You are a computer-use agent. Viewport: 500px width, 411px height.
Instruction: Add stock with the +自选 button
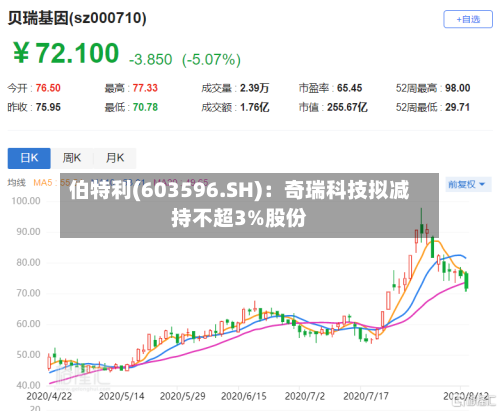point(468,19)
